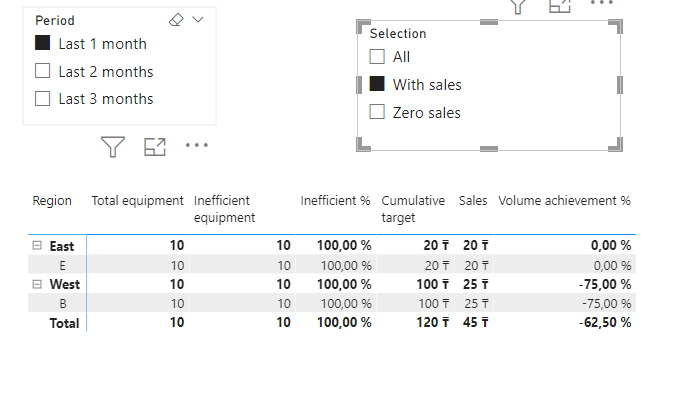Click Selection slicer right edge resize handle
Screen dimensions: 689x396
point(620,85)
